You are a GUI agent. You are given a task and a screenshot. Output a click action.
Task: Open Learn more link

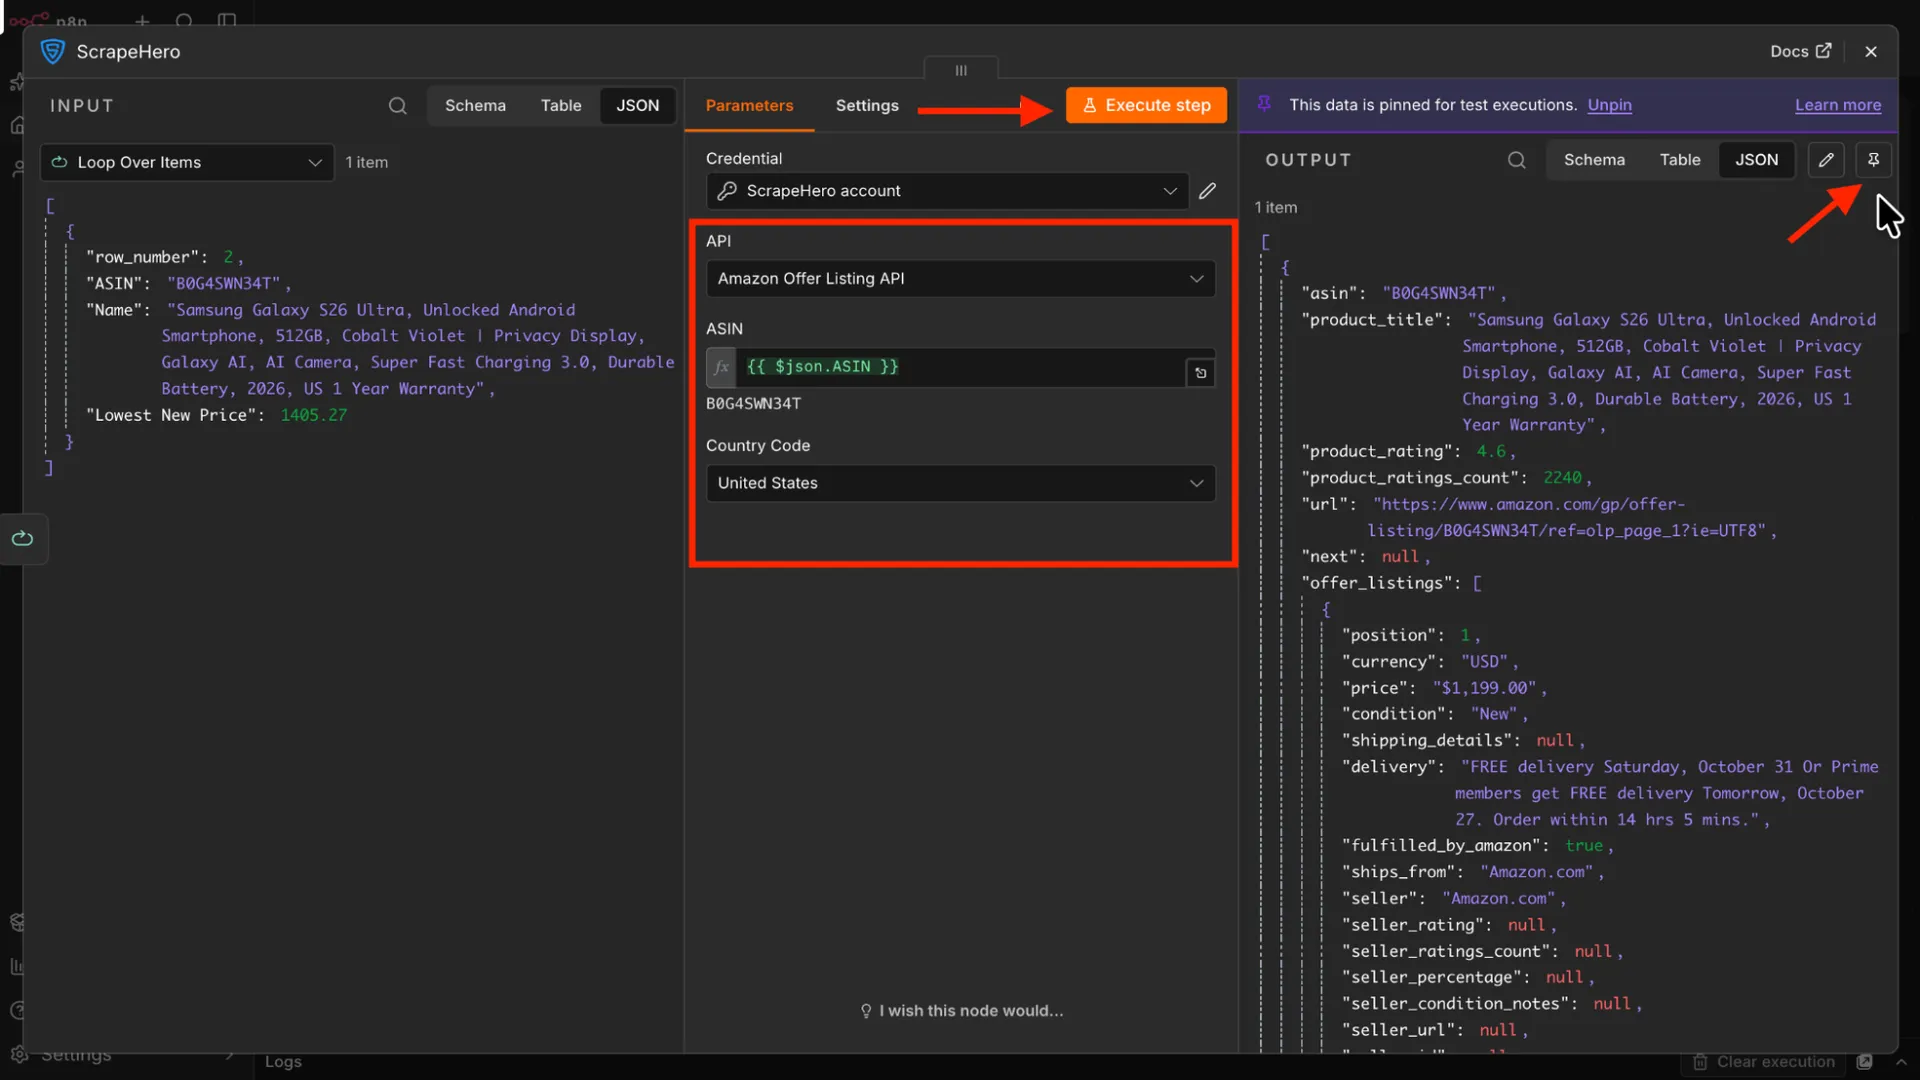(x=1837, y=105)
